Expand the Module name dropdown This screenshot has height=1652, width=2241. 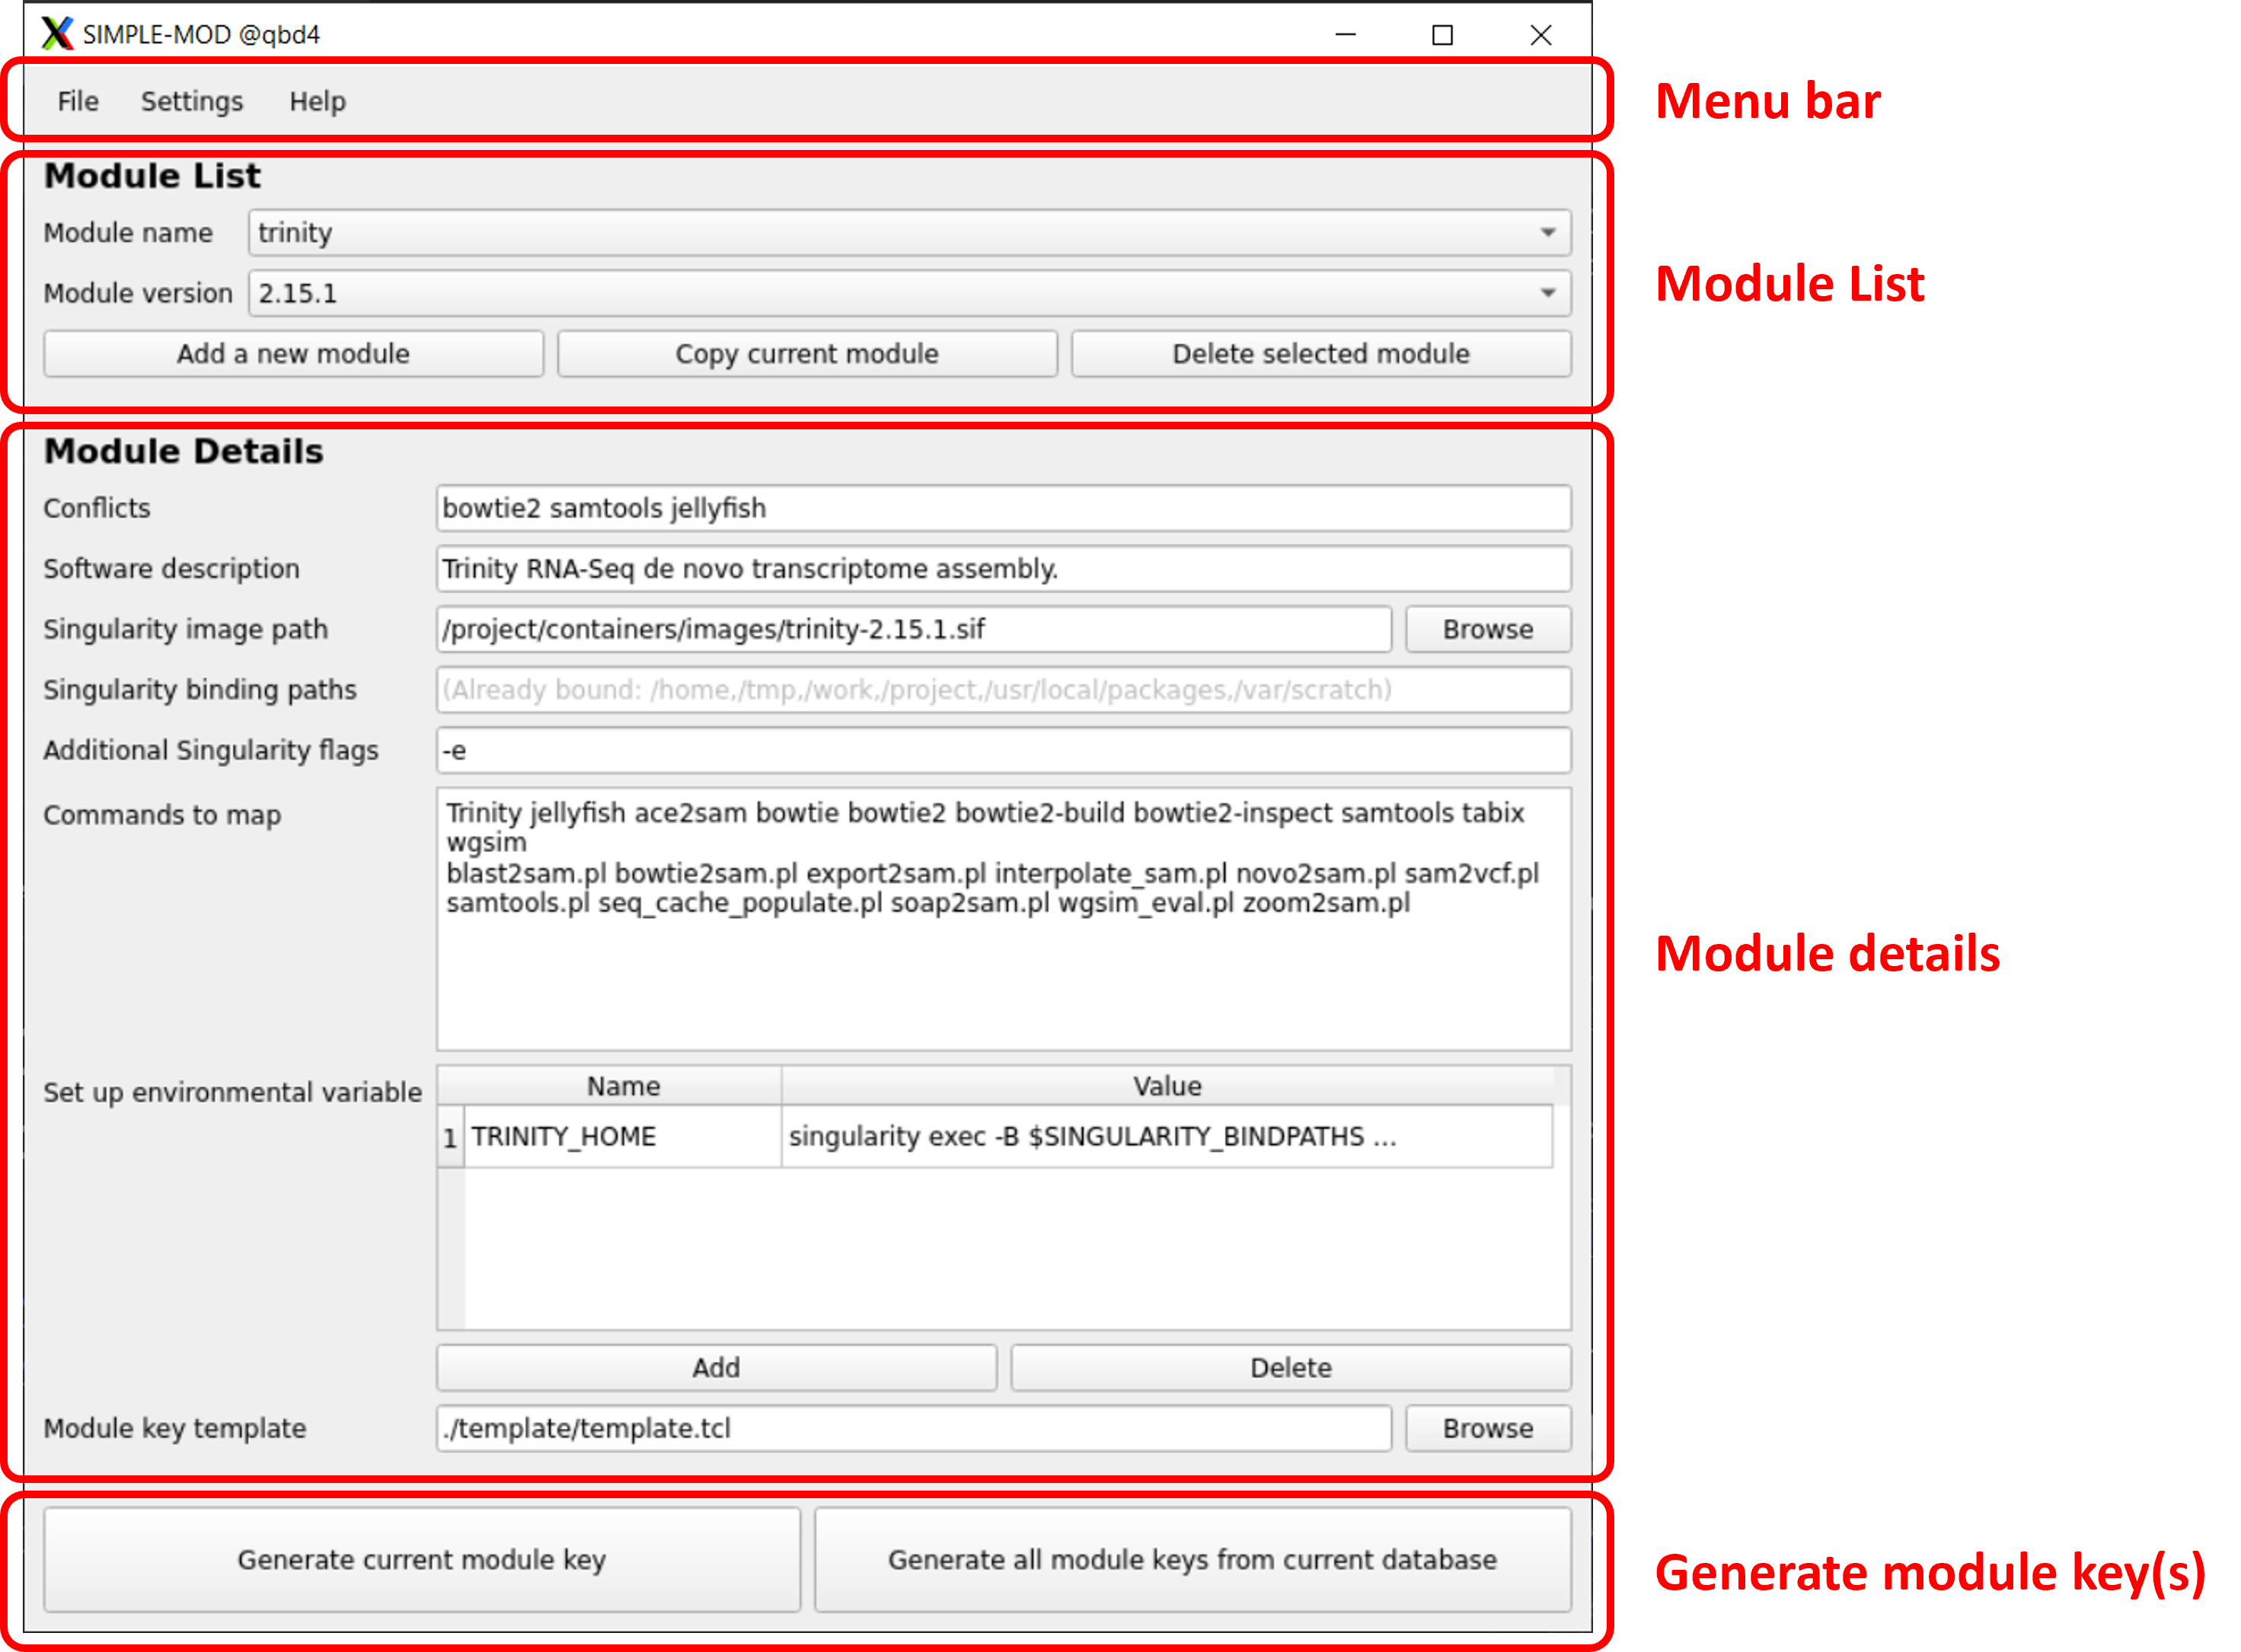tap(1547, 233)
